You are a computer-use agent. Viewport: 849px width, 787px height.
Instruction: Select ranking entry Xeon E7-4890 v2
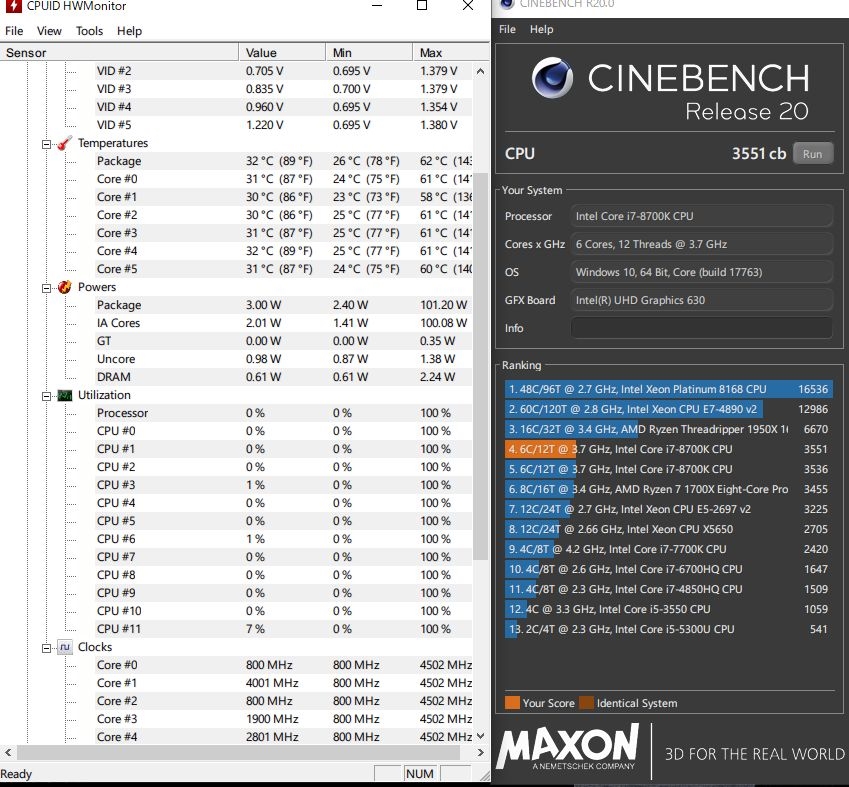click(x=669, y=409)
